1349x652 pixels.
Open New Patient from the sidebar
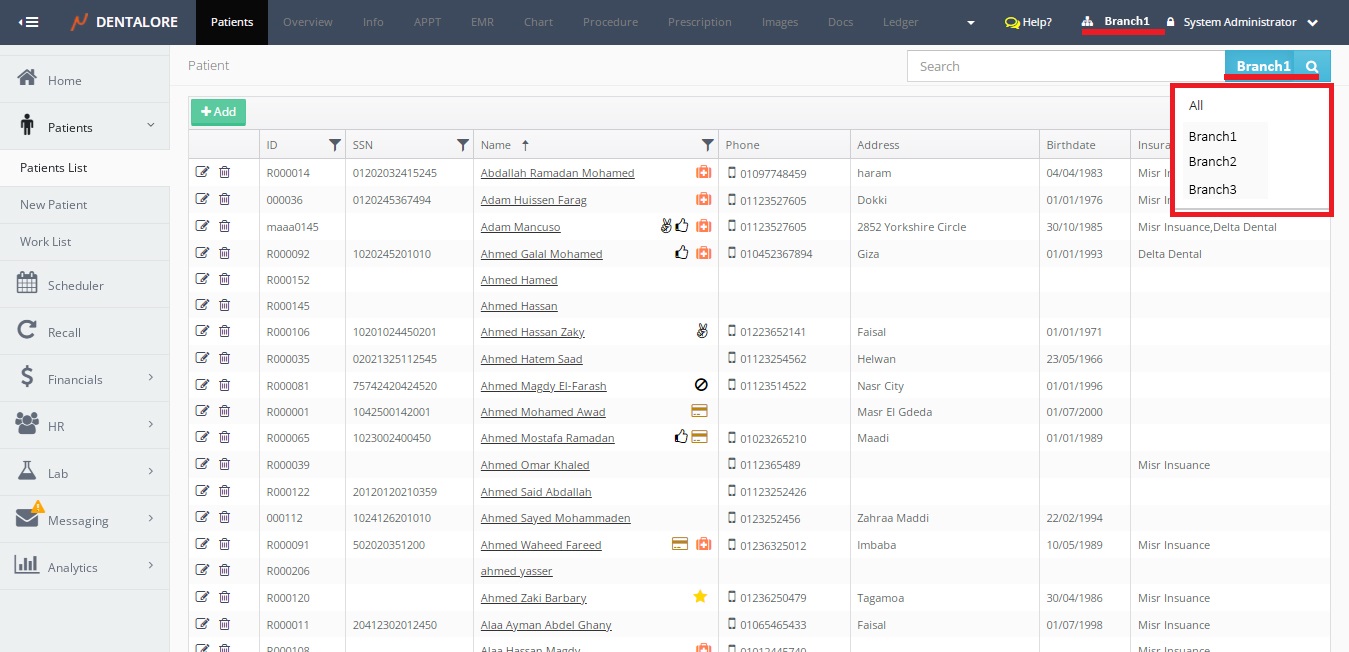54,205
